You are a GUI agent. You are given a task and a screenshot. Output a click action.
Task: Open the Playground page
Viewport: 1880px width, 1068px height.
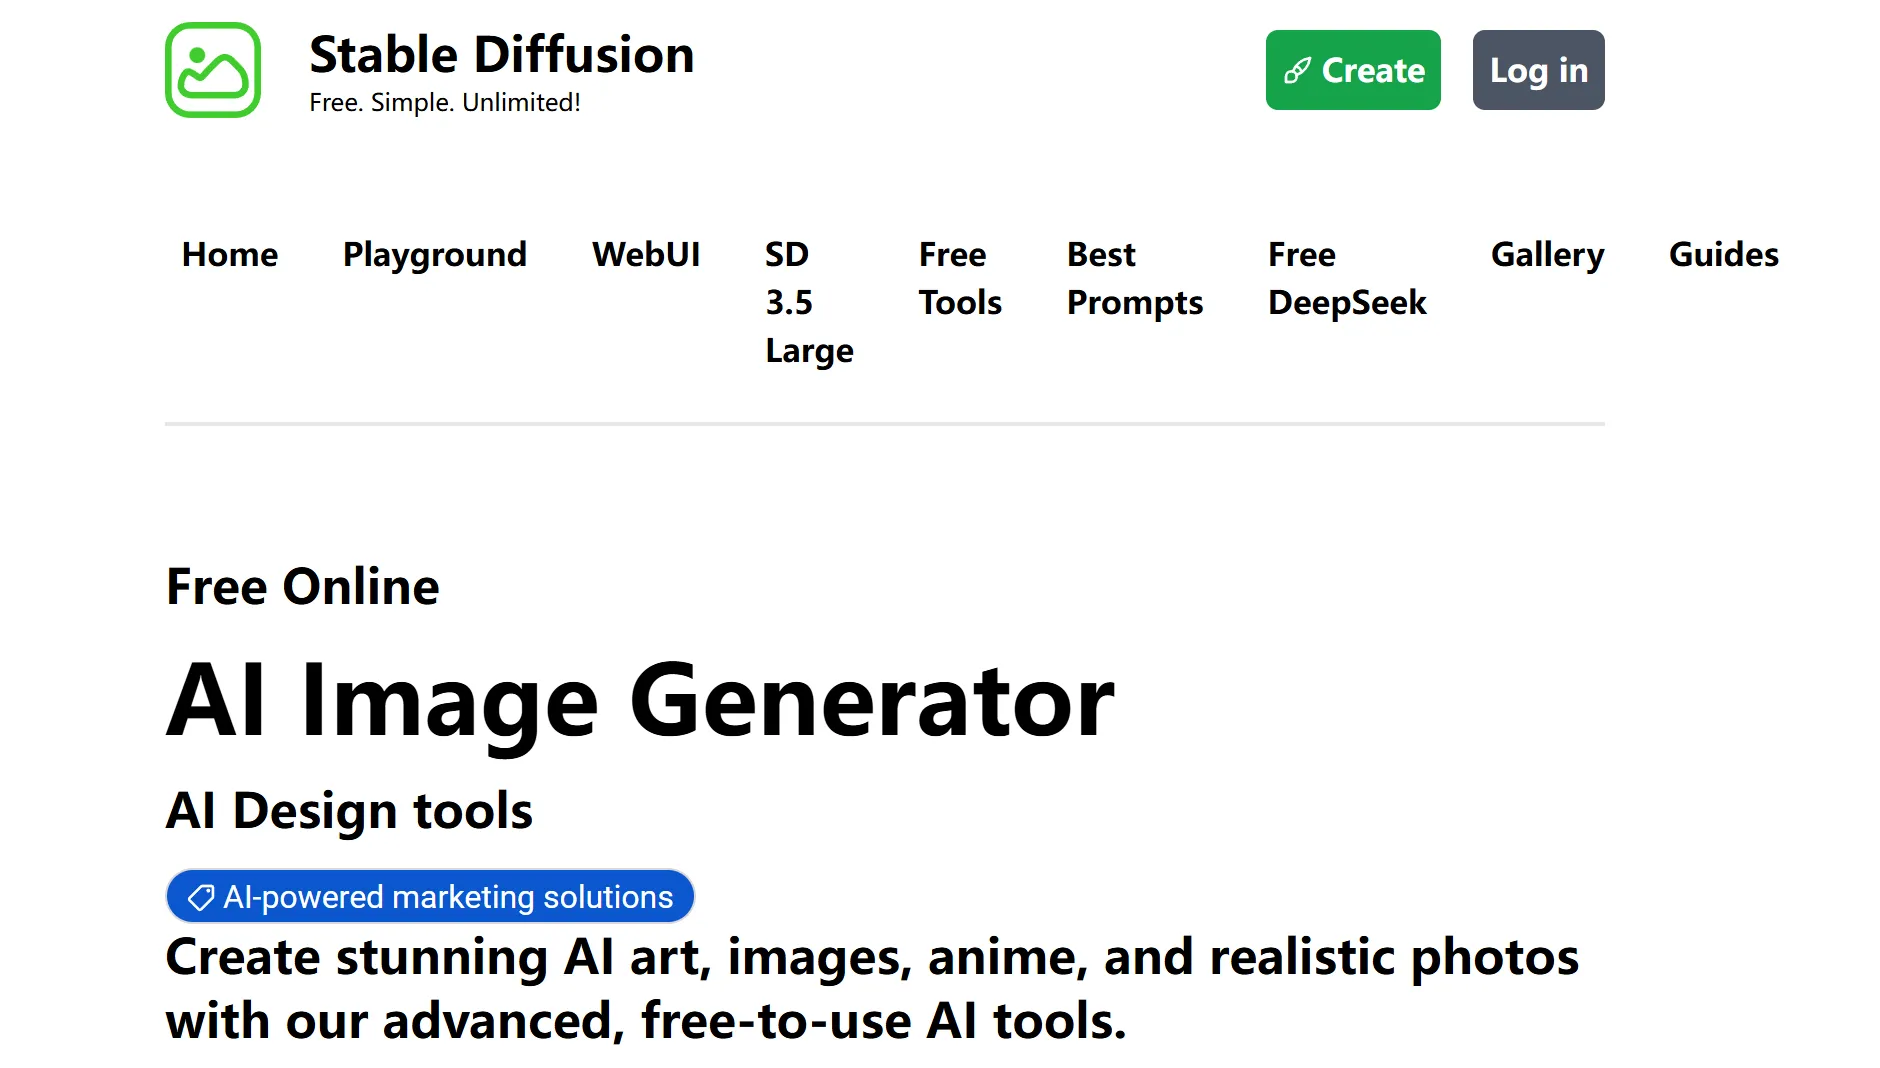pyautogui.click(x=435, y=254)
